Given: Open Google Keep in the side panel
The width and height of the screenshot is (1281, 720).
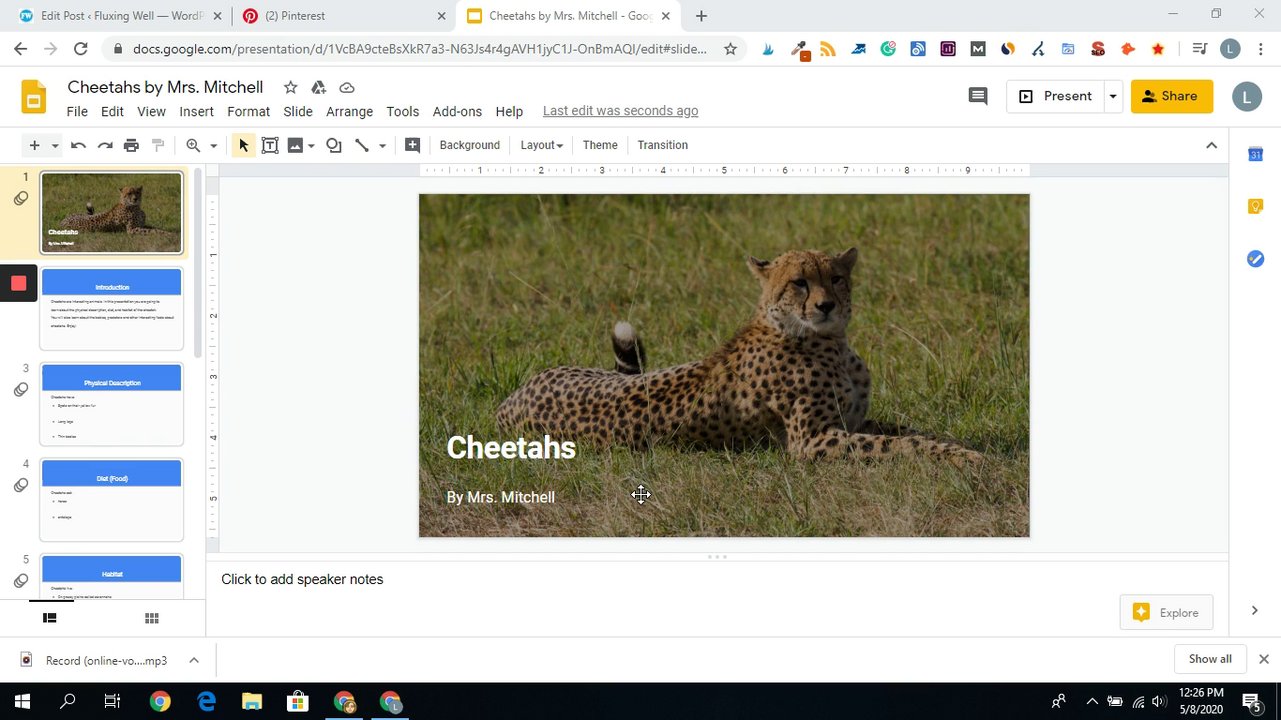Looking at the screenshot, I should (1255, 206).
